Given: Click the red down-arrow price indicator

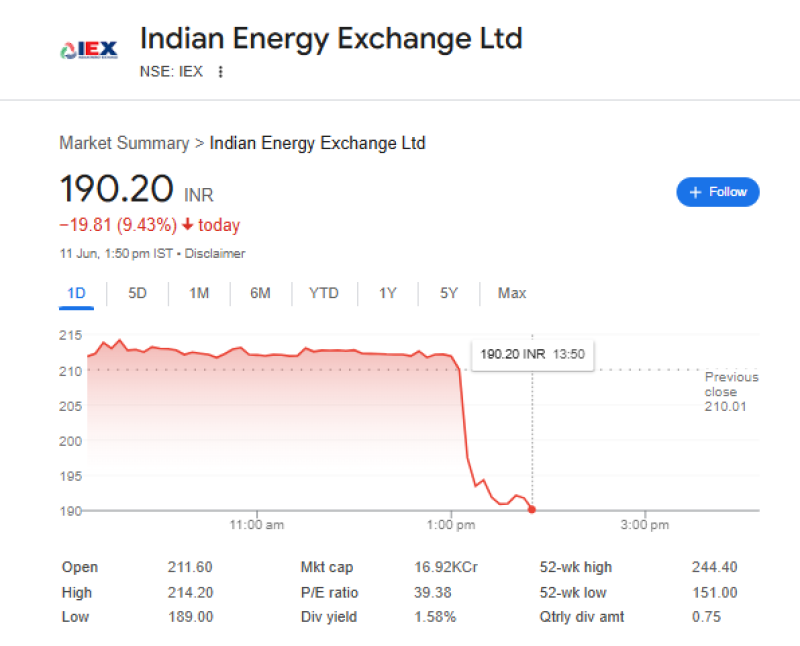Looking at the screenshot, I should [x=188, y=224].
